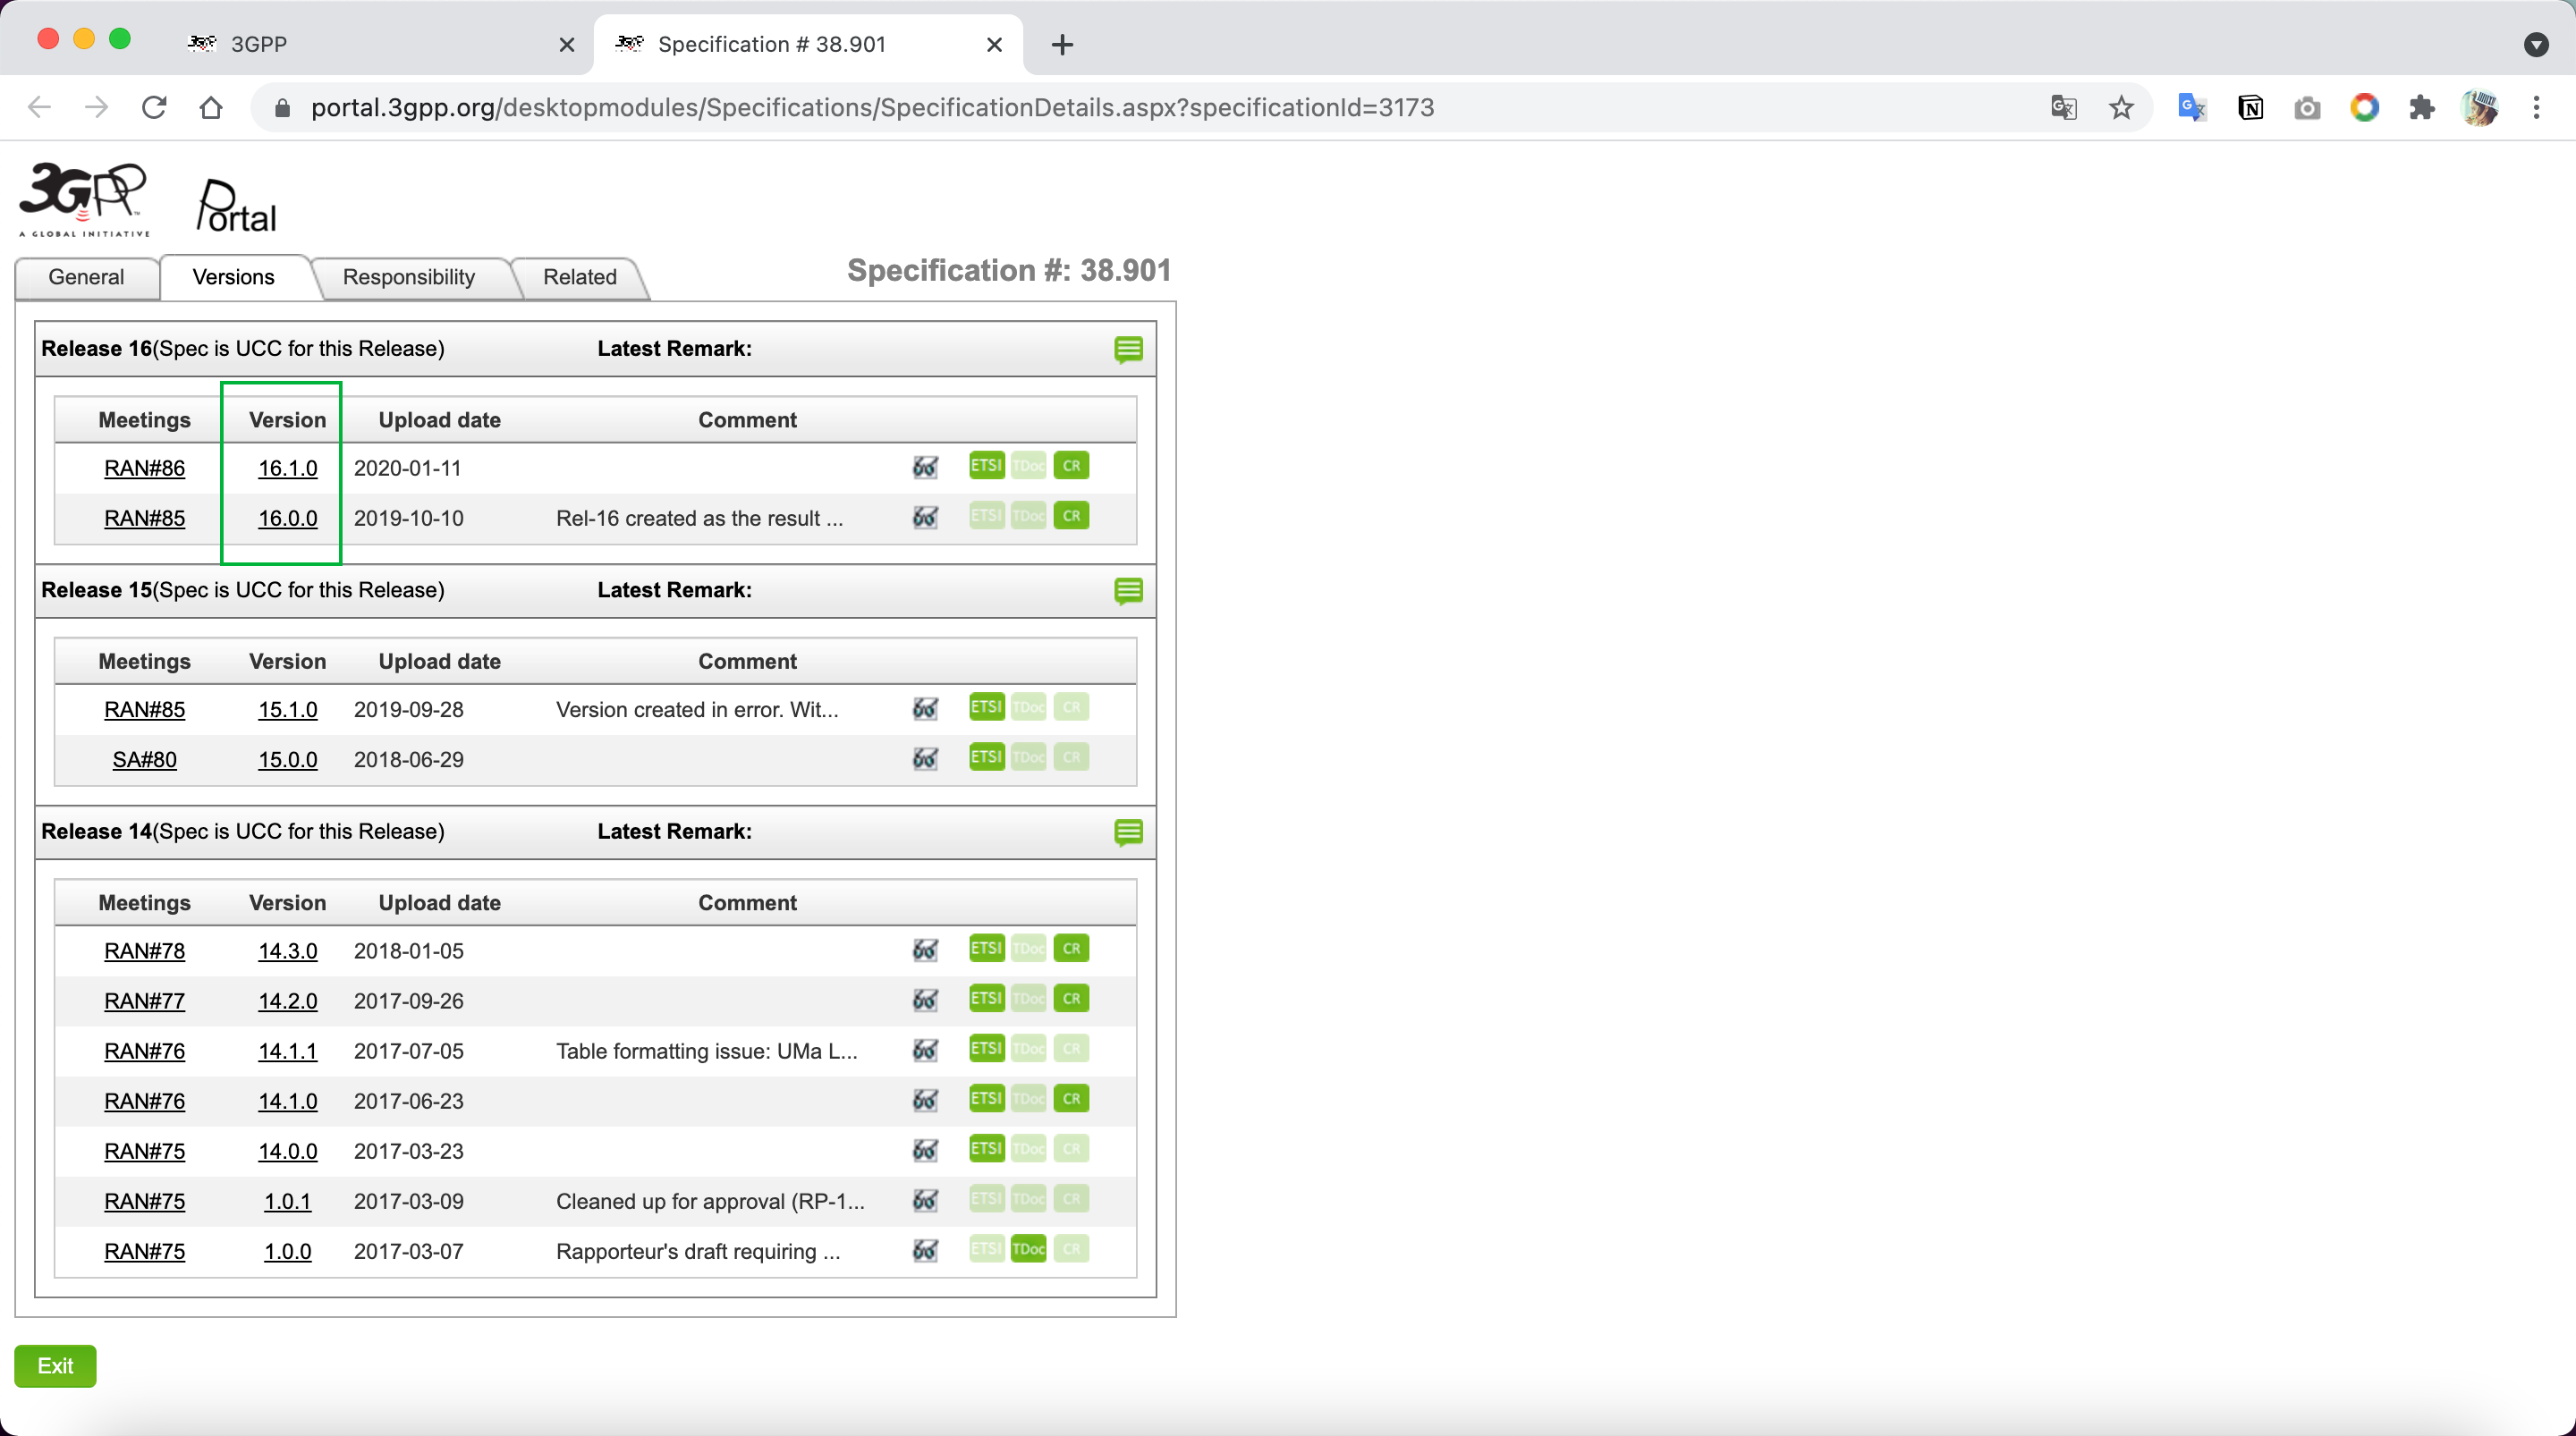Click the ETSI icon for version 16.1.0
Screen dimensions: 2576x1436
[985, 467]
